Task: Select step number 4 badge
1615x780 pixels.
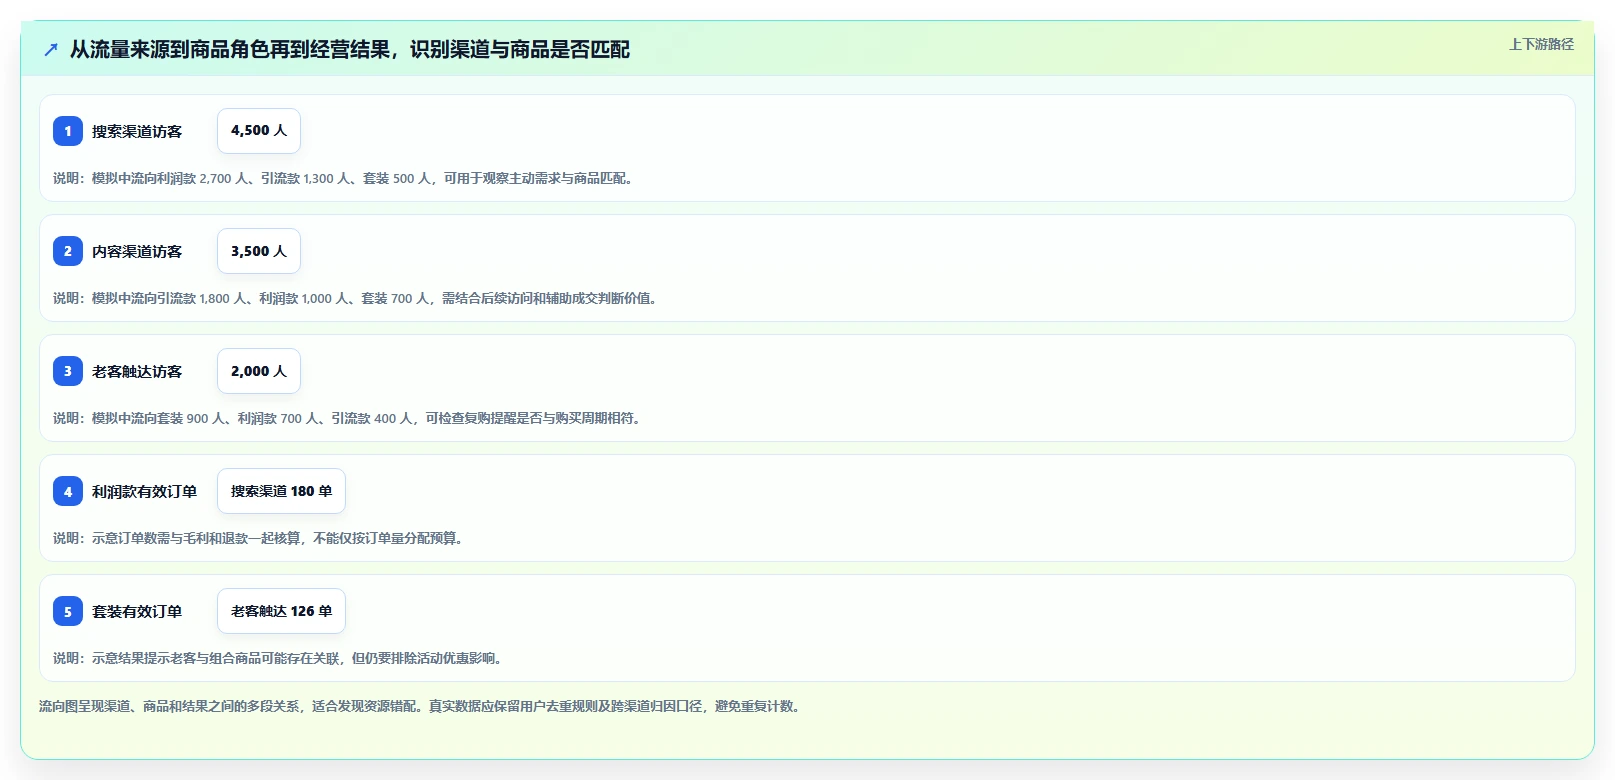Action: coord(68,491)
